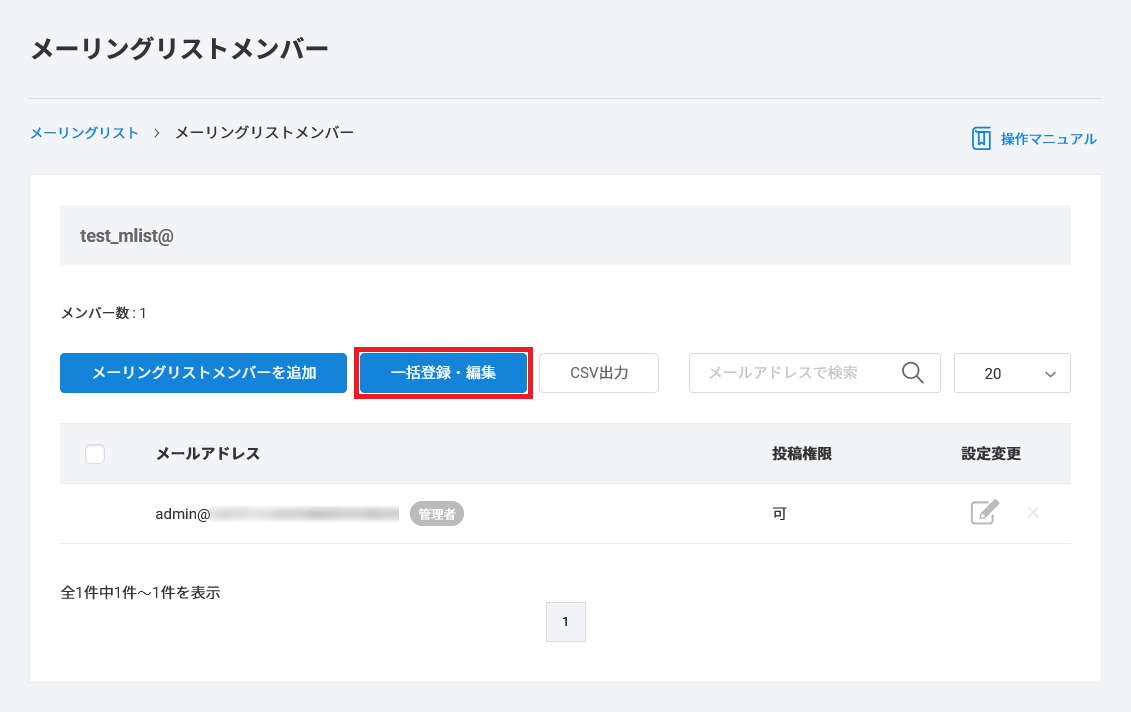The width and height of the screenshot is (1131, 712).
Task: Go to メーリングリスト breadcrumb link
Action: (x=84, y=132)
